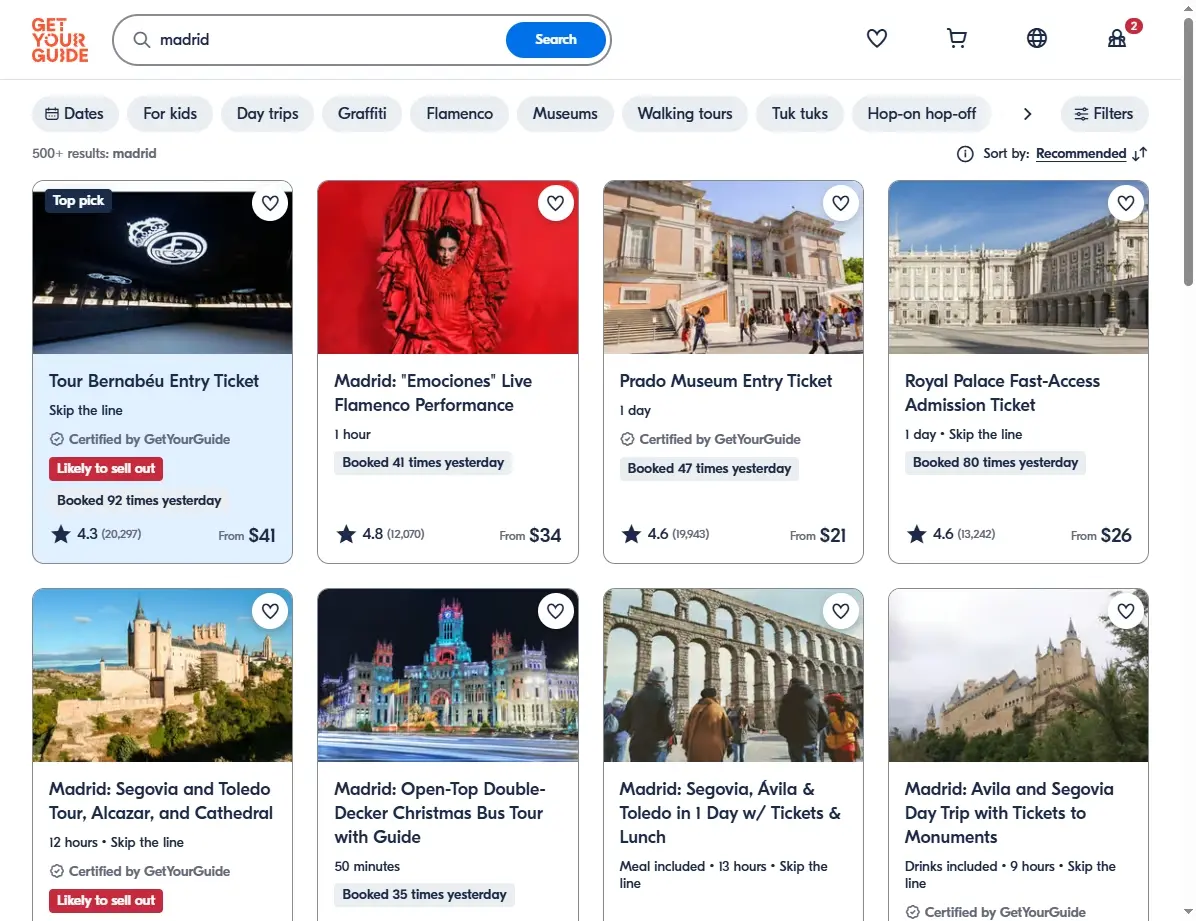Click the info icon beside Sort by
Image resolution: width=1196 pixels, height=921 pixels.
pyautogui.click(x=965, y=154)
